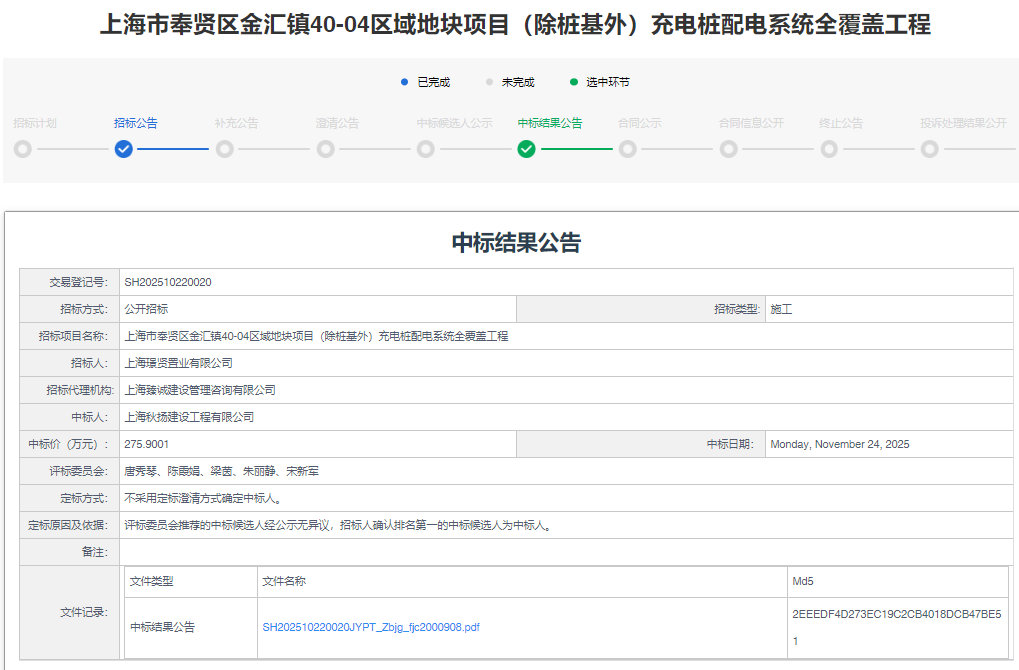Click the 已完成 blue legend dot

pyautogui.click(x=404, y=82)
